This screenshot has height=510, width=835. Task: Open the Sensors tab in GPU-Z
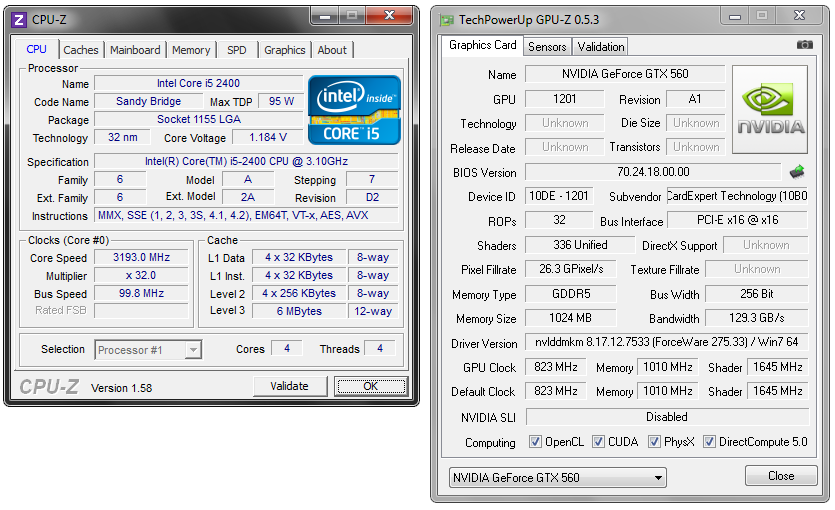pos(547,46)
